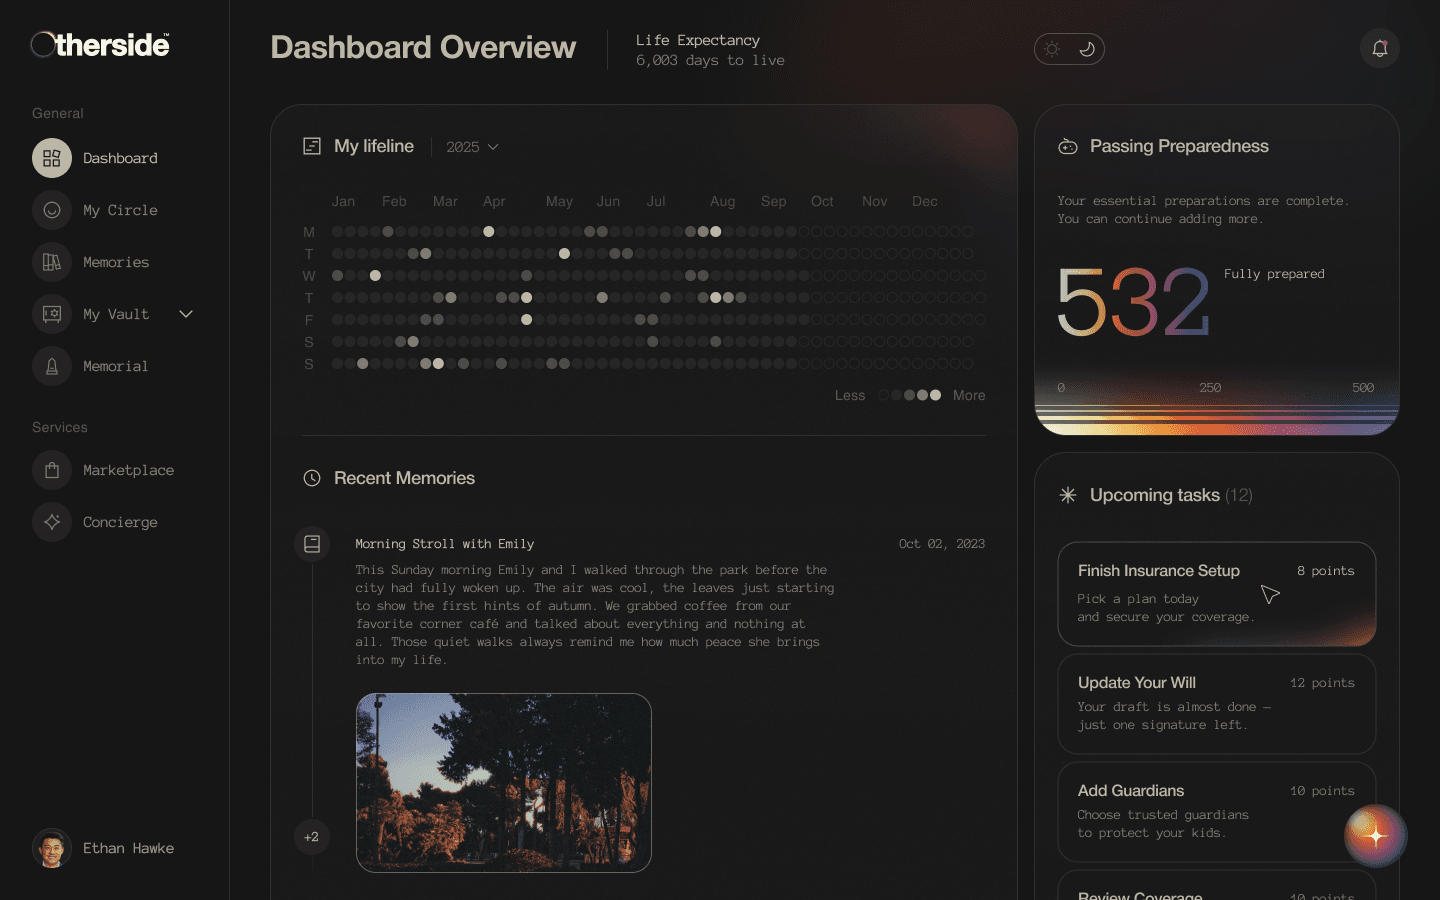Open the Morning Stroll park photo
Viewport: 1440px width, 900px height.
504,783
